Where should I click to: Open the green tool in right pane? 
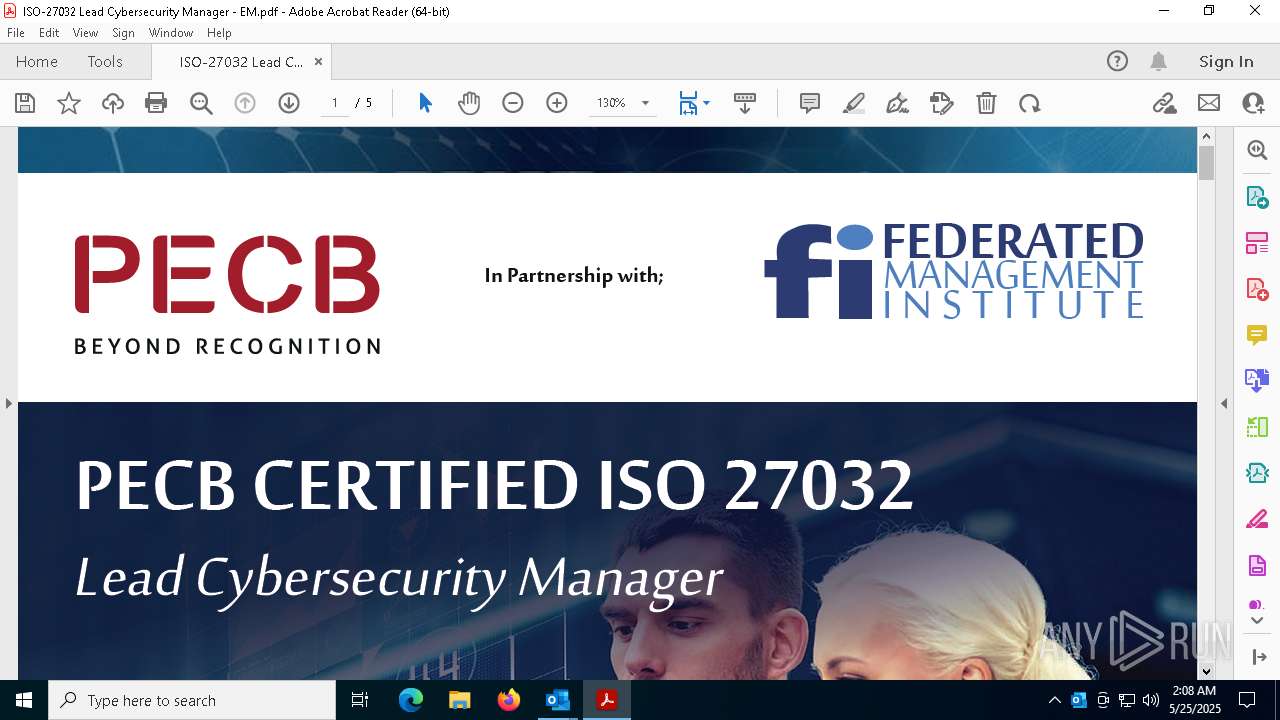(1257, 427)
